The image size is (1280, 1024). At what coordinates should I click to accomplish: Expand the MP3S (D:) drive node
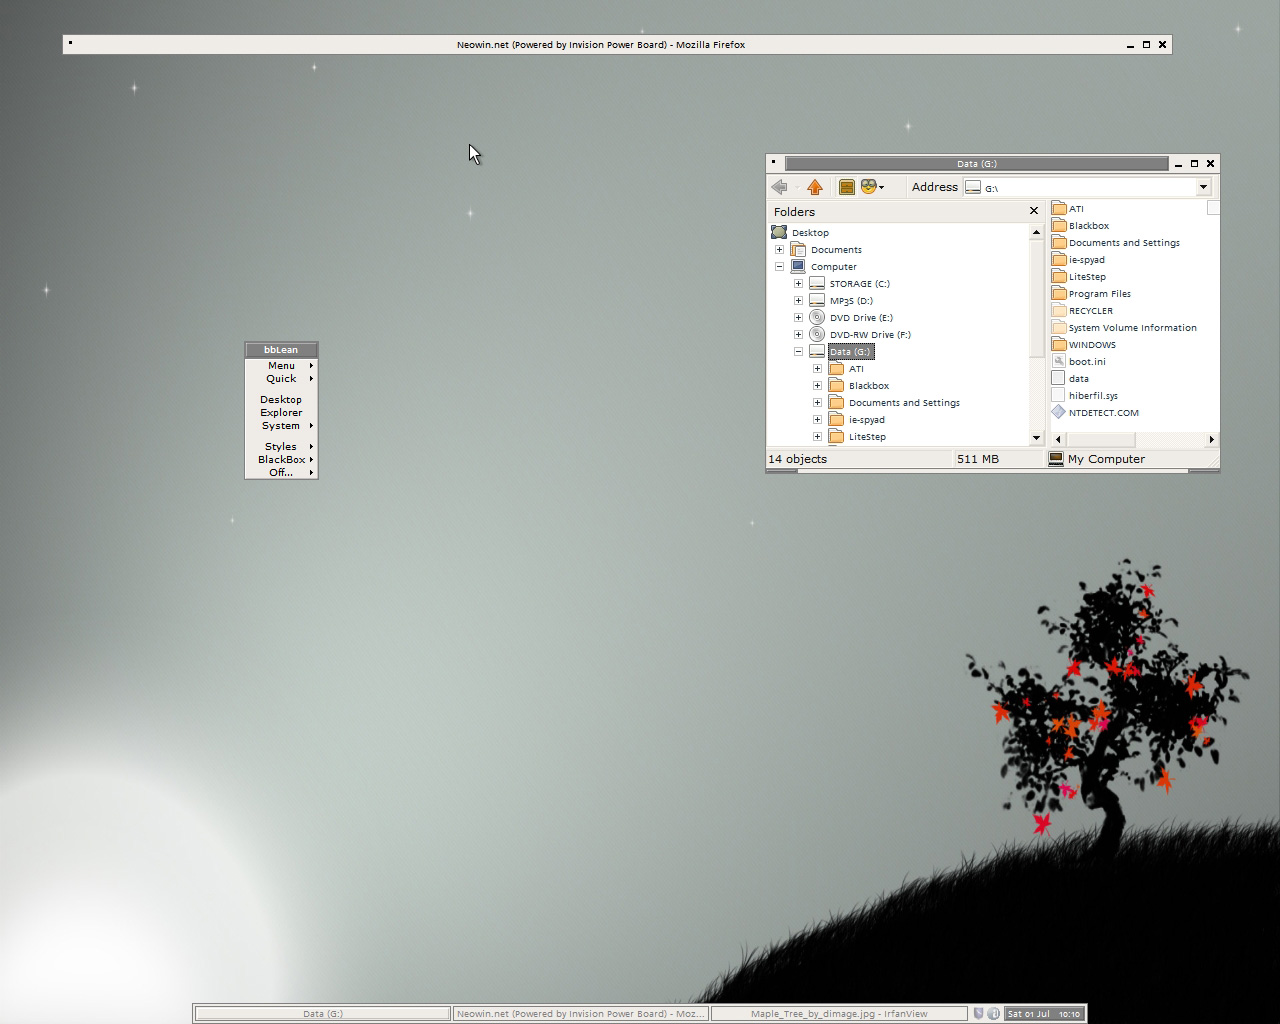pos(798,300)
